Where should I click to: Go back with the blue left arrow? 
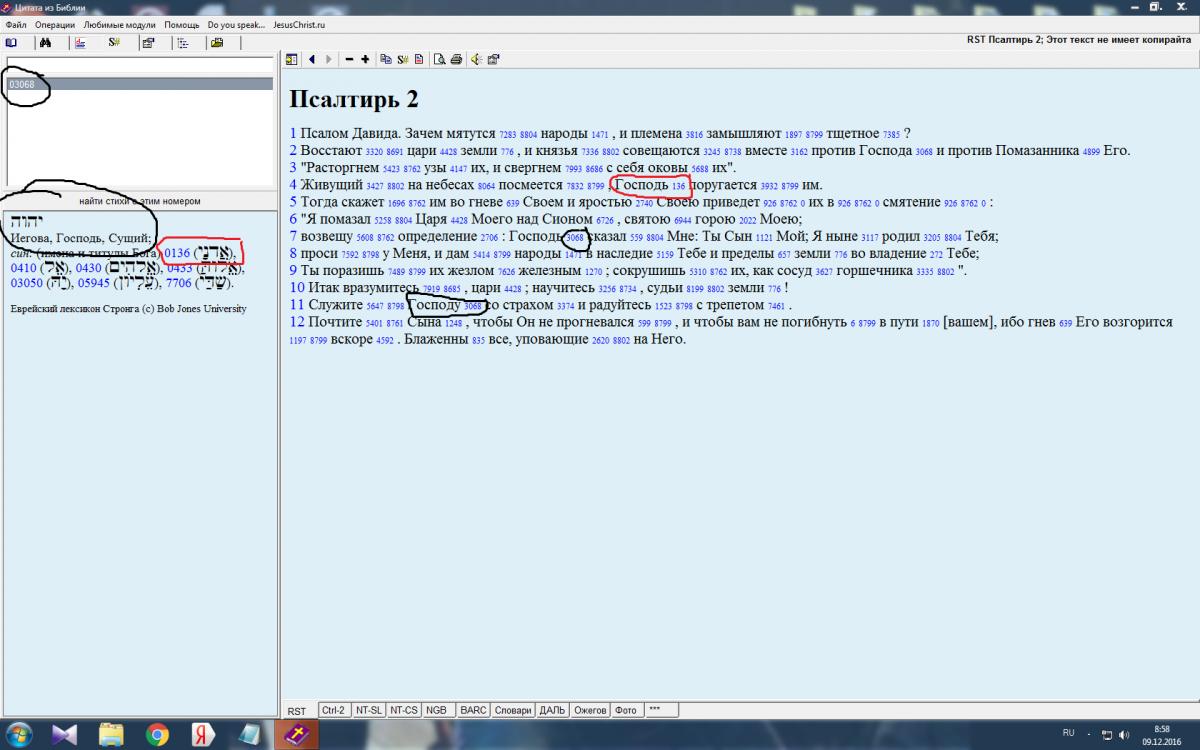point(312,59)
